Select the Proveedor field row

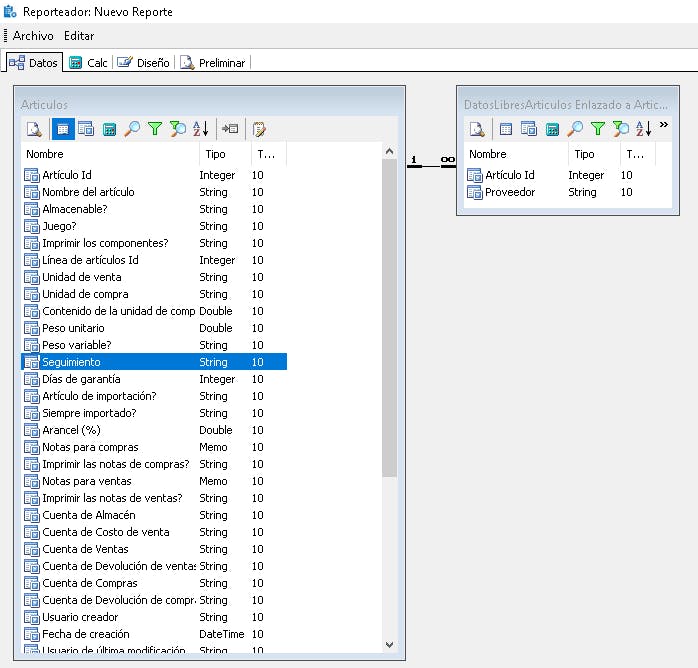coord(510,192)
